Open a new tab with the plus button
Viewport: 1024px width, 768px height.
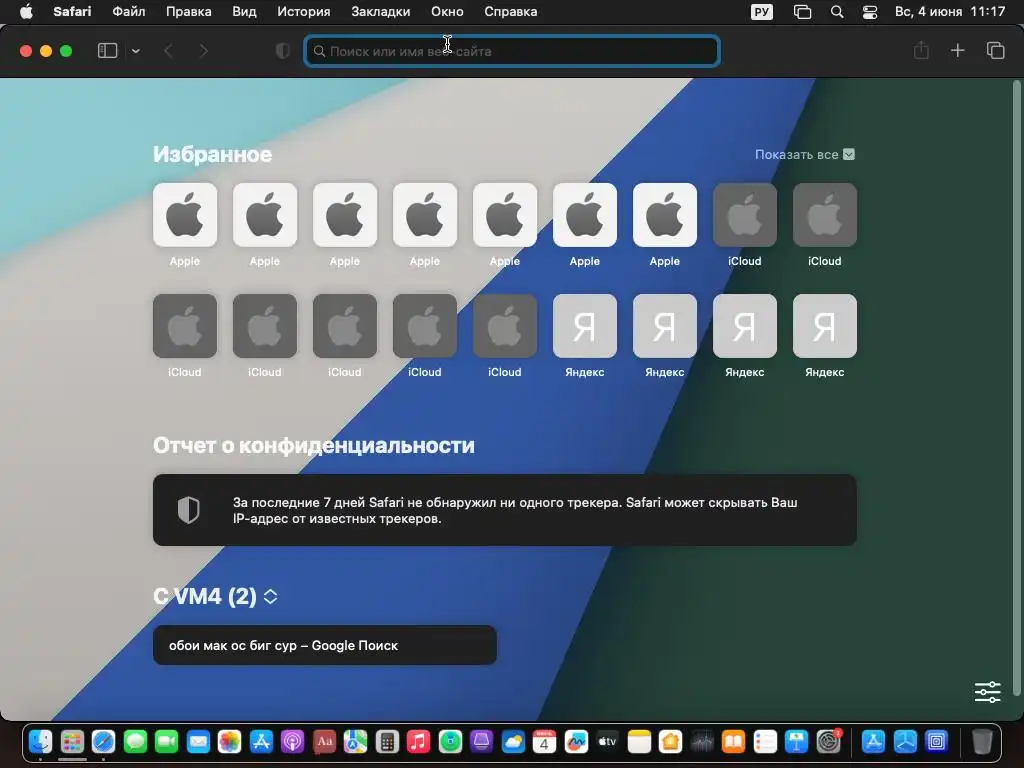tap(957, 50)
